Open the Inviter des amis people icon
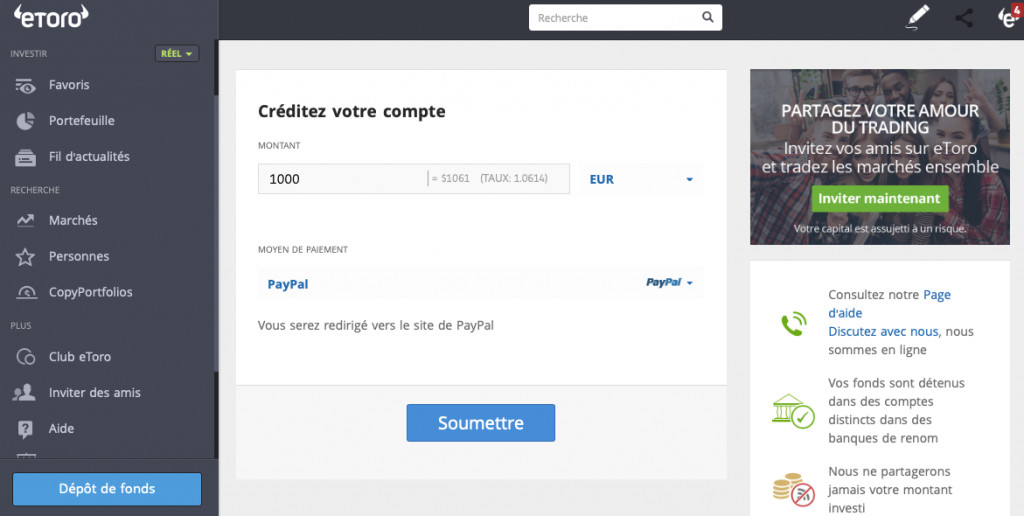This screenshot has width=1024, height=516. (25, 393)
